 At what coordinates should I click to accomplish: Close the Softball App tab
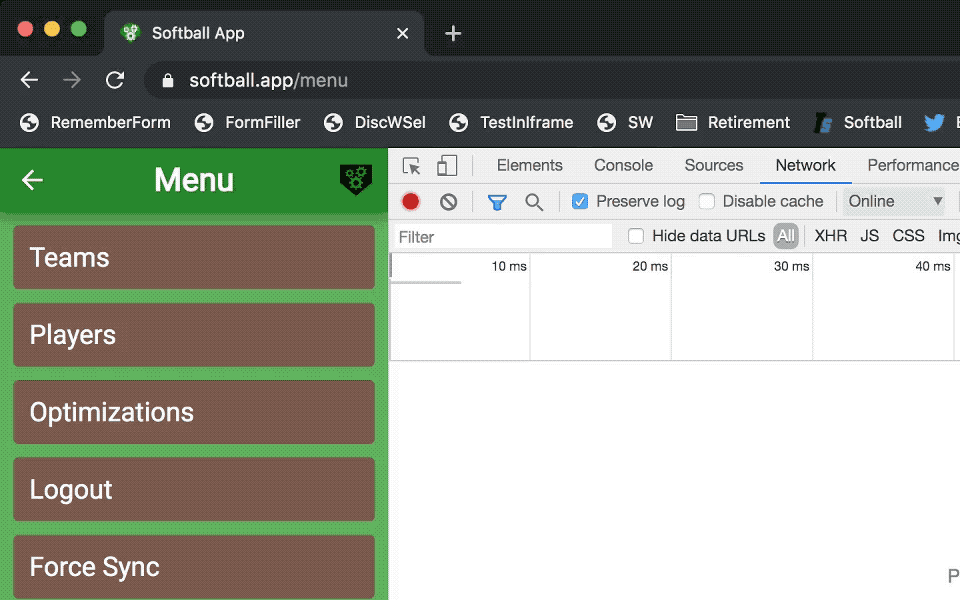click(x=402, y=34)
